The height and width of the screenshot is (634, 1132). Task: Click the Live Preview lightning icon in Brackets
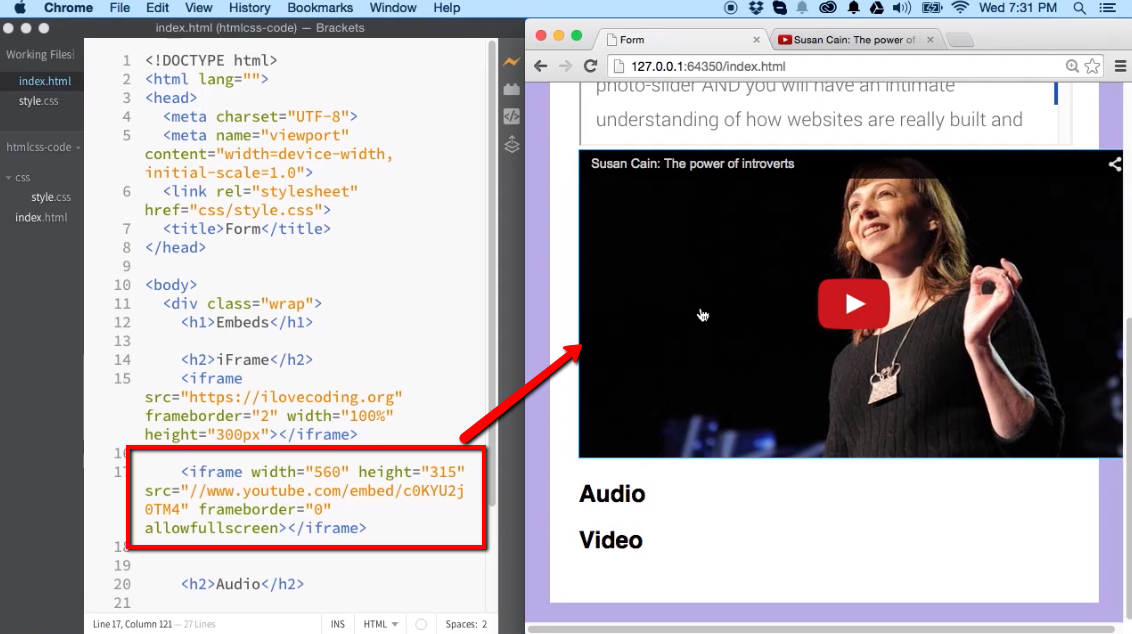(x=511, y=62)
